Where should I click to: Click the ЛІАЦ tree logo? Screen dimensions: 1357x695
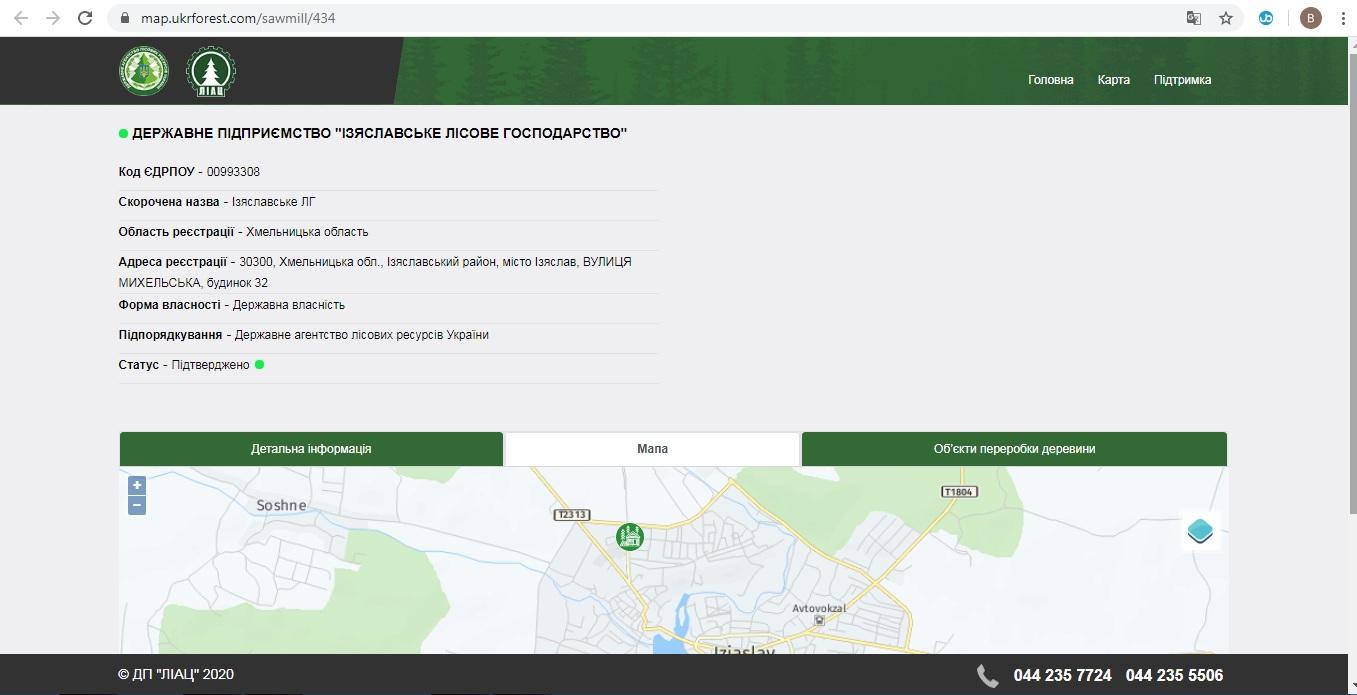(211, 72)
